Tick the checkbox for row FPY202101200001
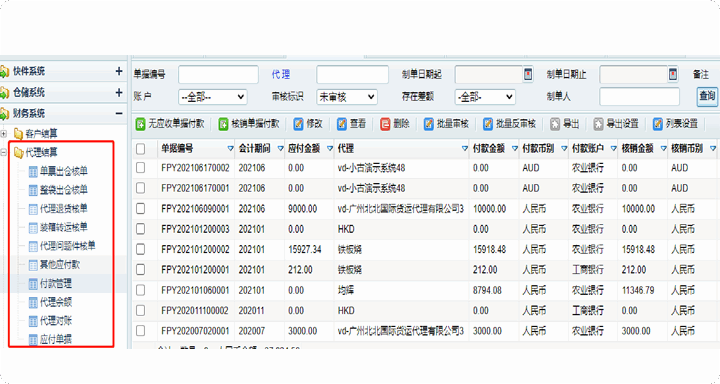 tap(141, 270)
